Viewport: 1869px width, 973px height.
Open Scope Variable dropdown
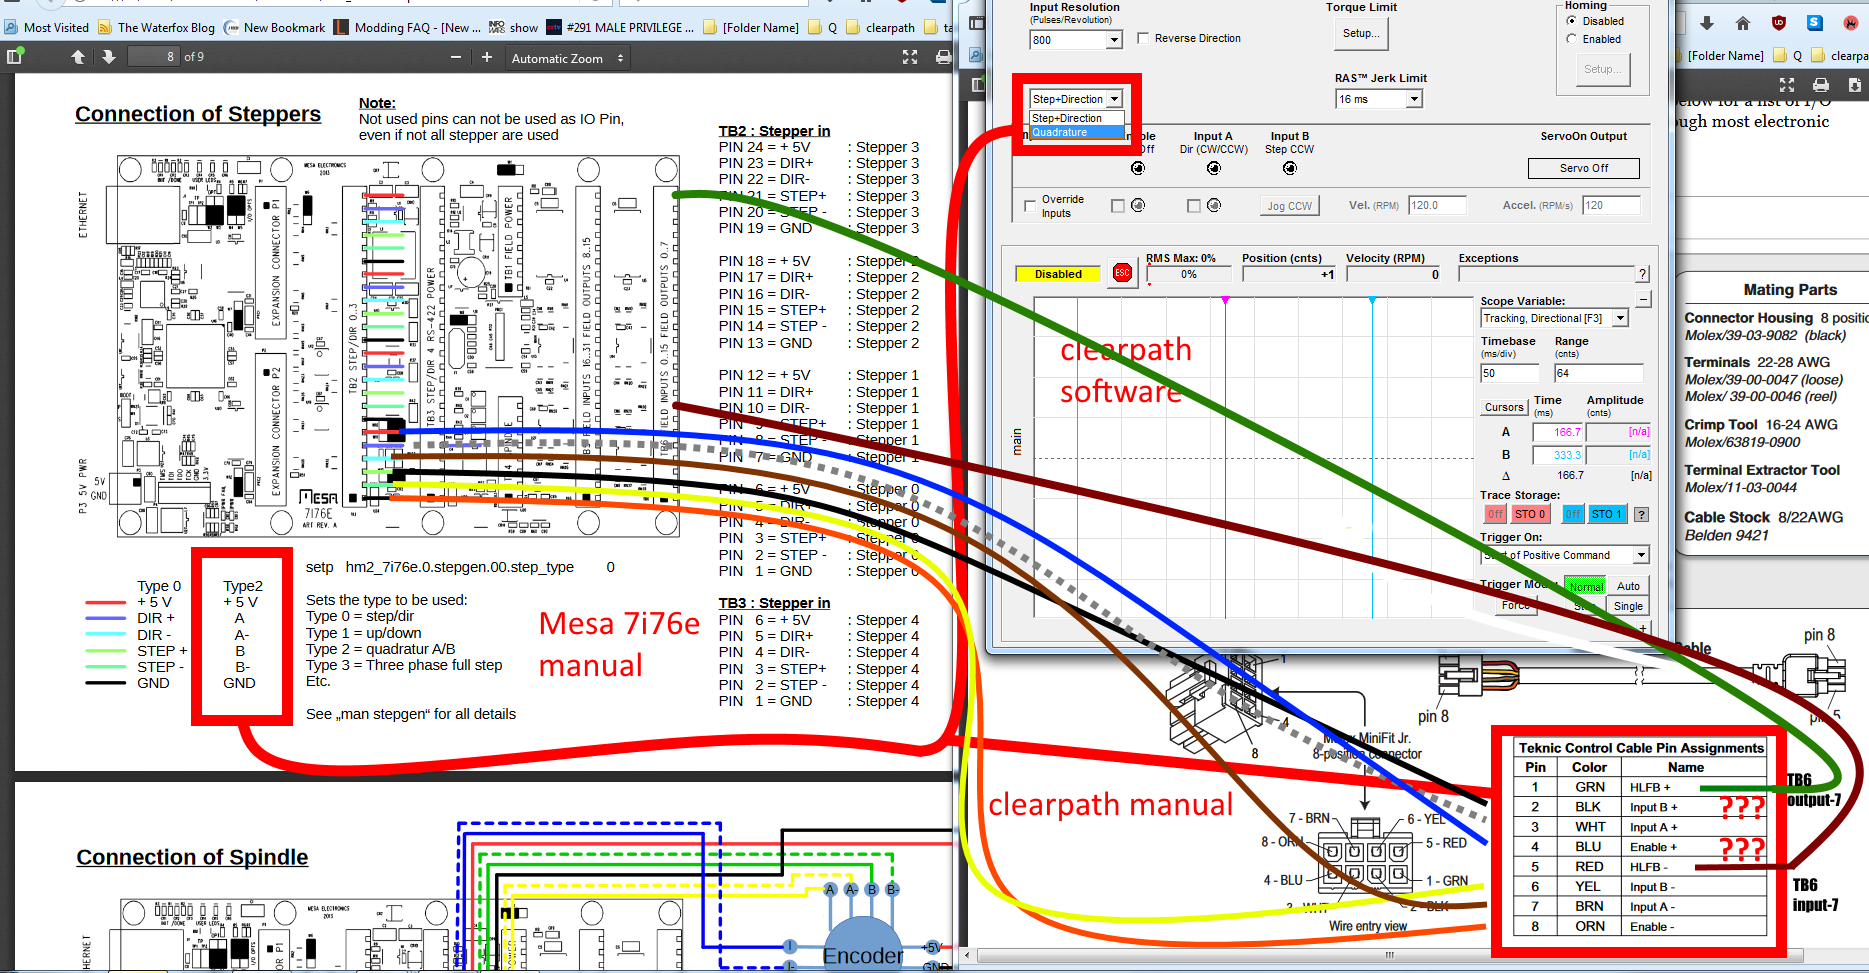(1554, 318)
